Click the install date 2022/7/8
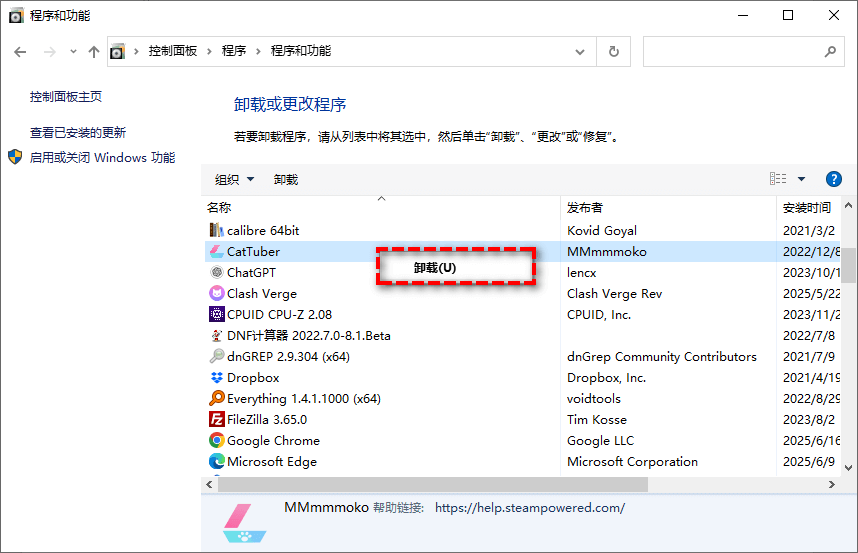The image size is (858, 553). pyautogui.click(x=809, y=336)
